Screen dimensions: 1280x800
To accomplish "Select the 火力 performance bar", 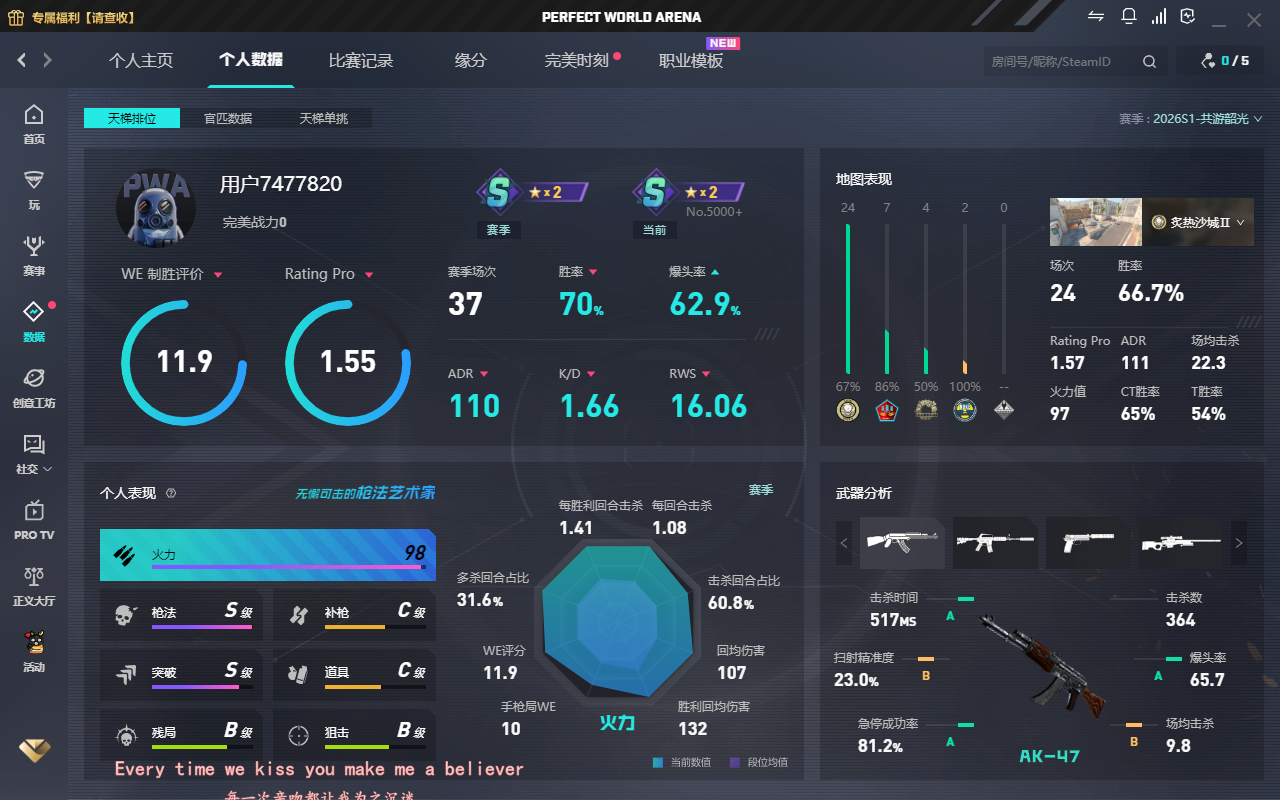I will (x=268, y=555).
